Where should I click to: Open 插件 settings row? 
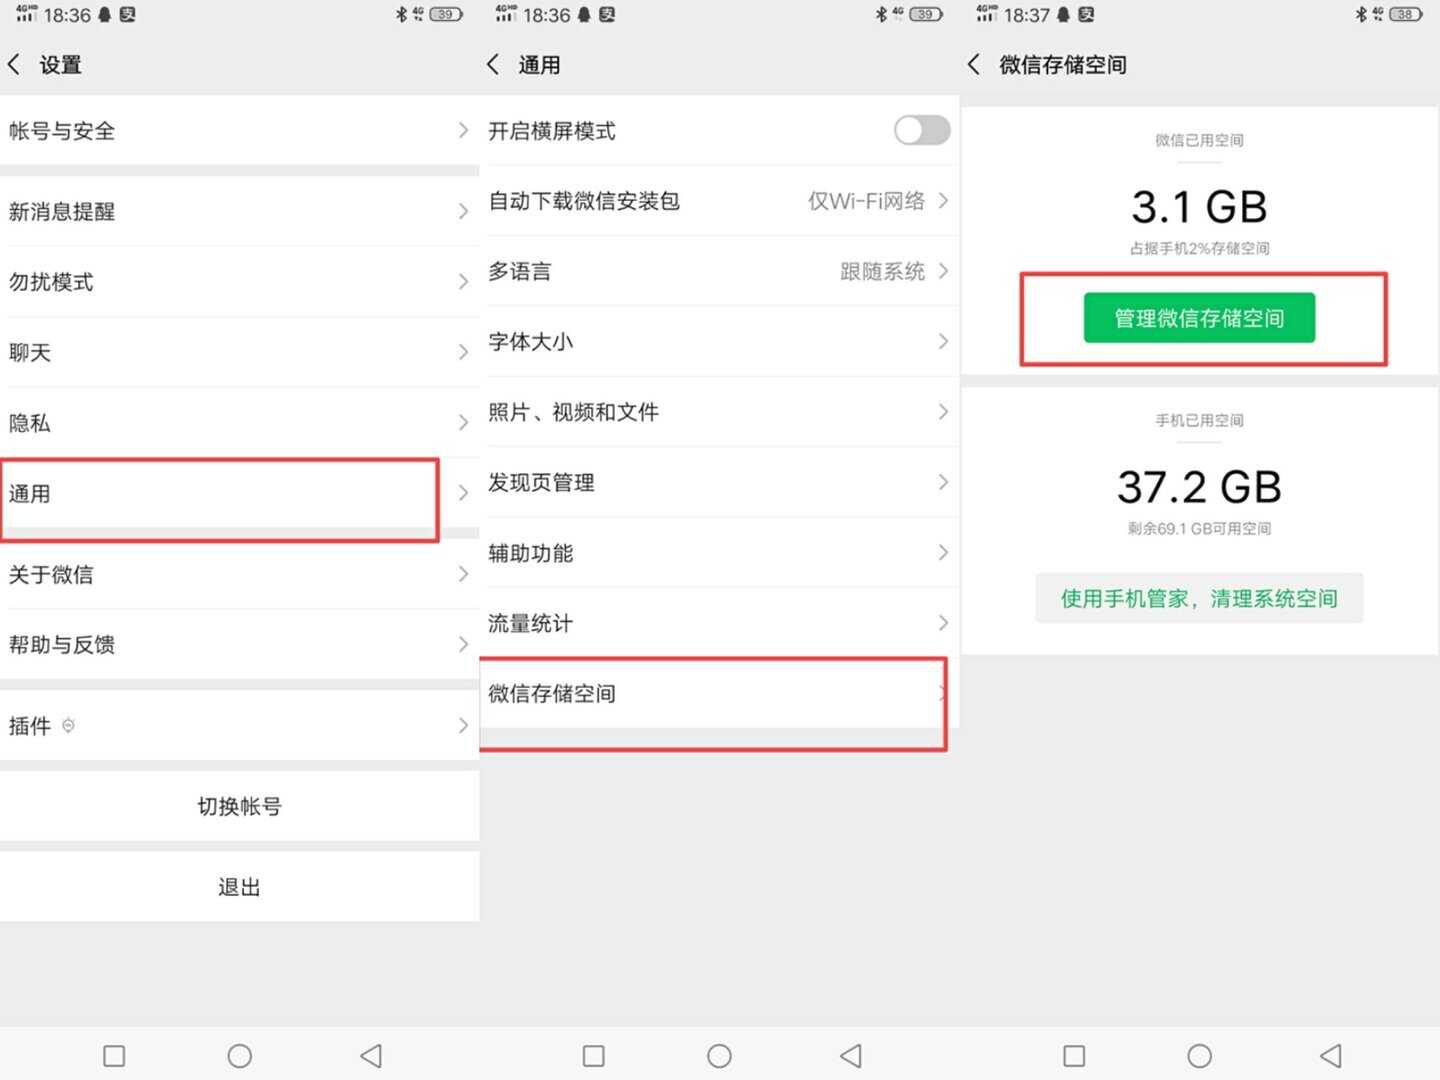pyautogui.click(x=240, y=725)
